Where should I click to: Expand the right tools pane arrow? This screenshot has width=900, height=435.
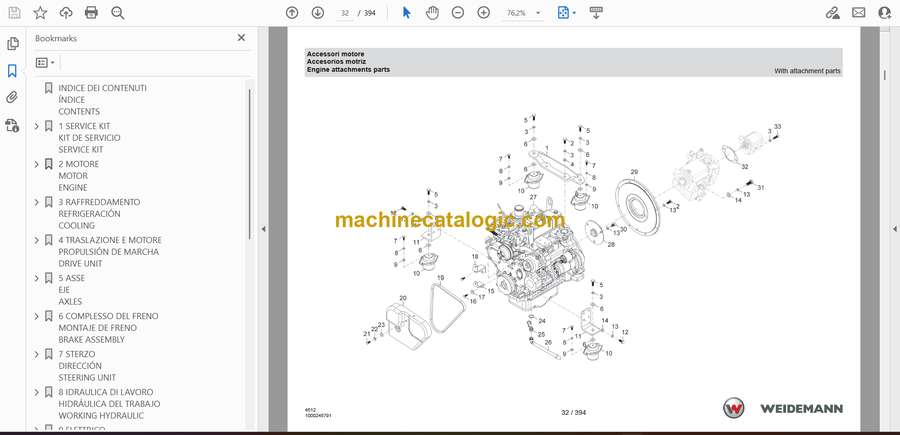pos(894,229)
